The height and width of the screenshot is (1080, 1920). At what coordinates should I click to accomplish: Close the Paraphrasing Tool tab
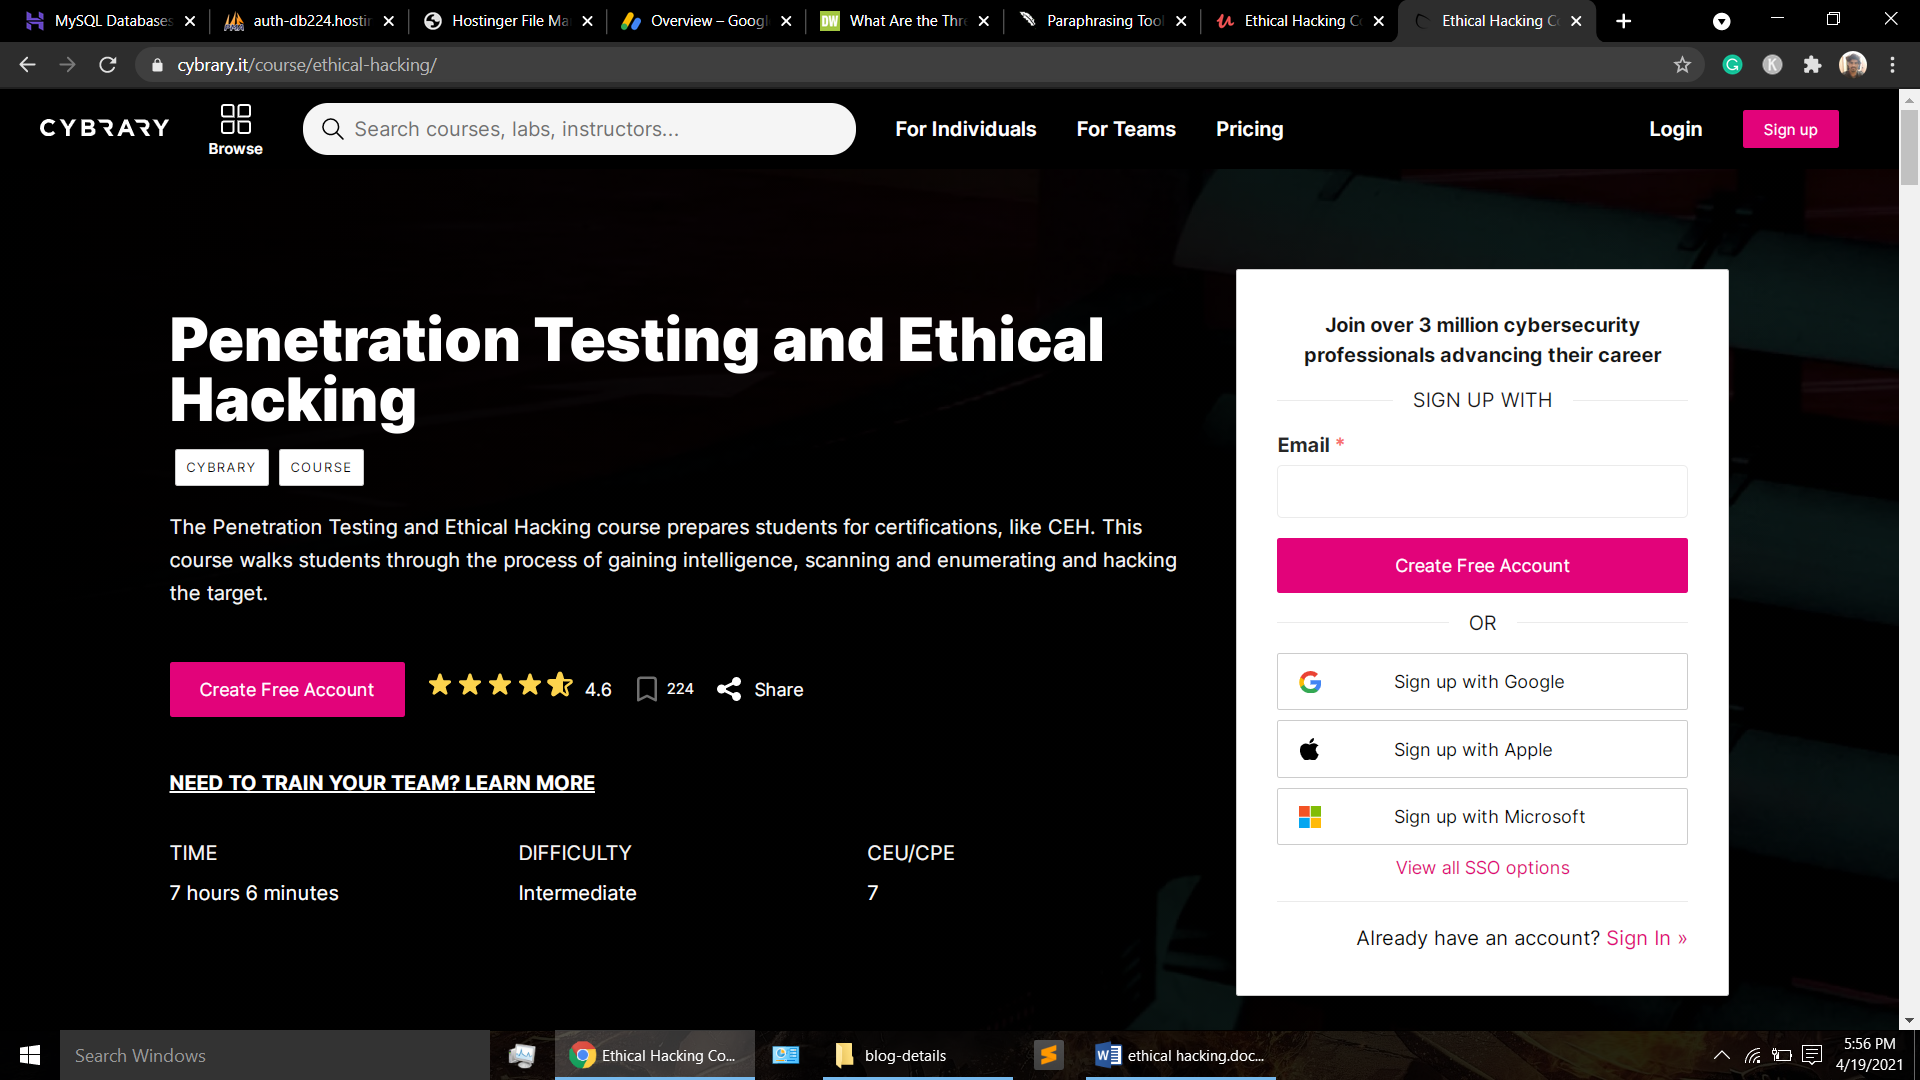pos(1181,21)
